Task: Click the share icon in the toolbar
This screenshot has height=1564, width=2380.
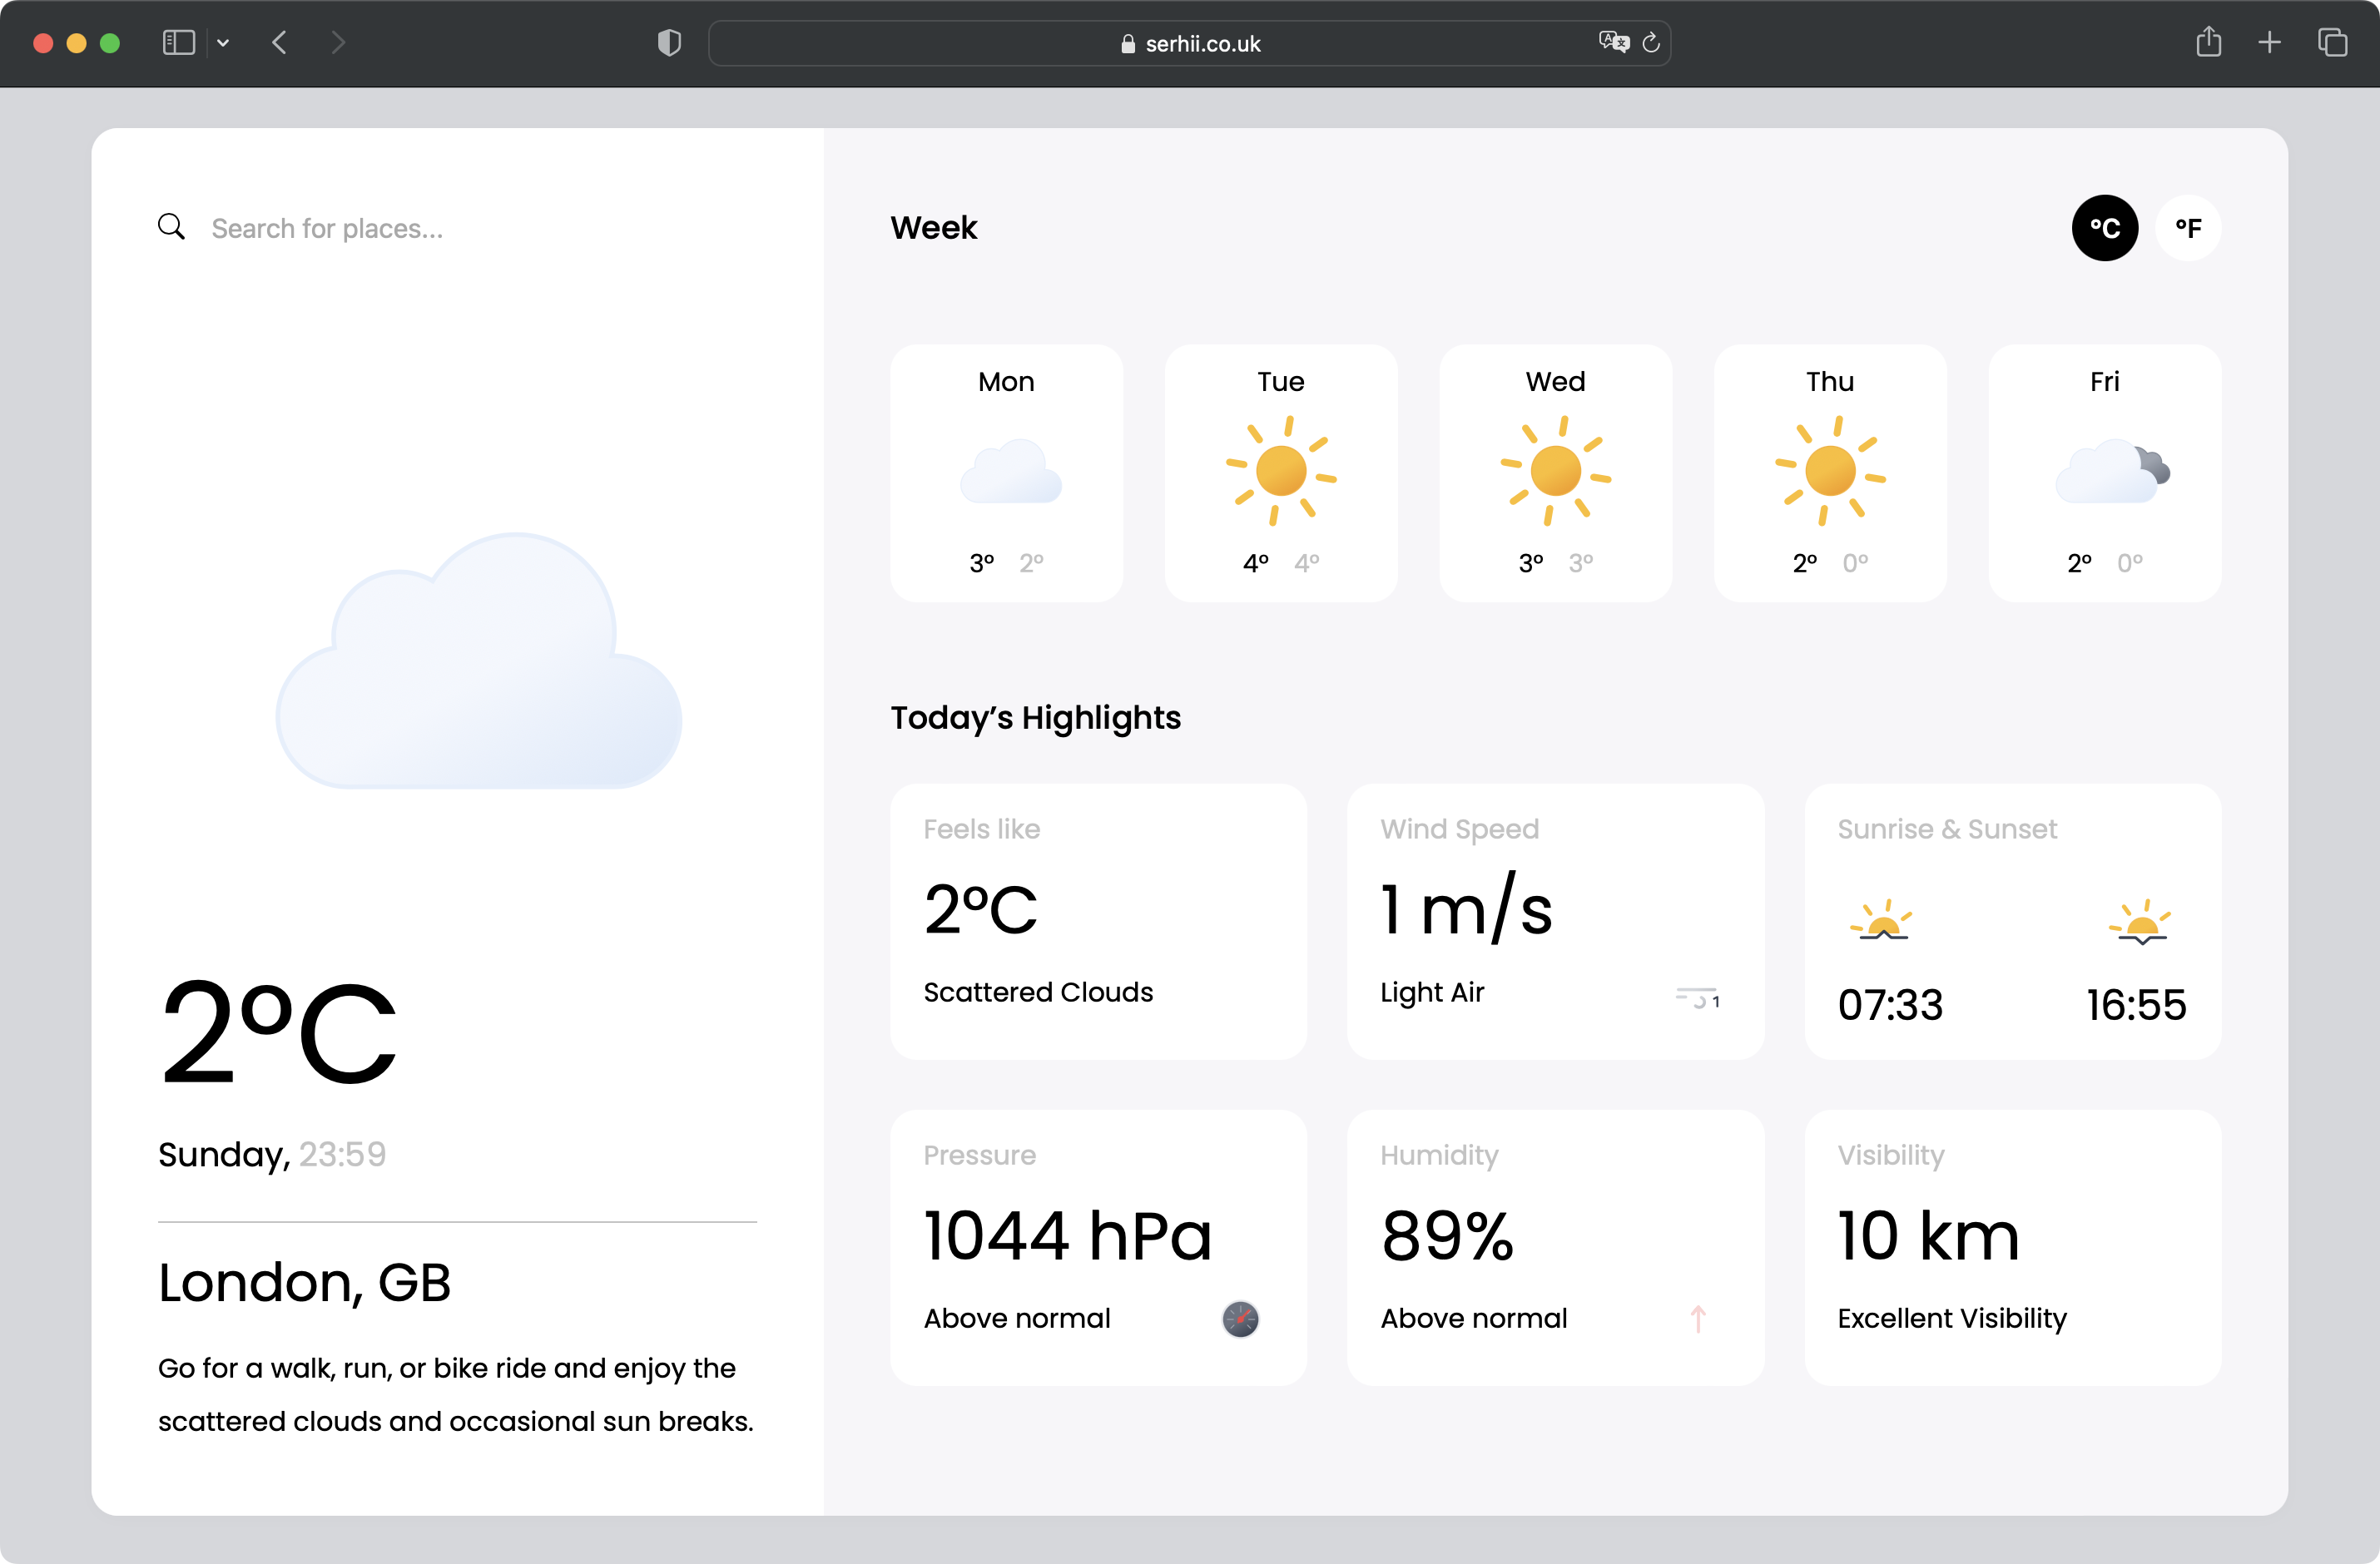Action: tap(2209, 42)
